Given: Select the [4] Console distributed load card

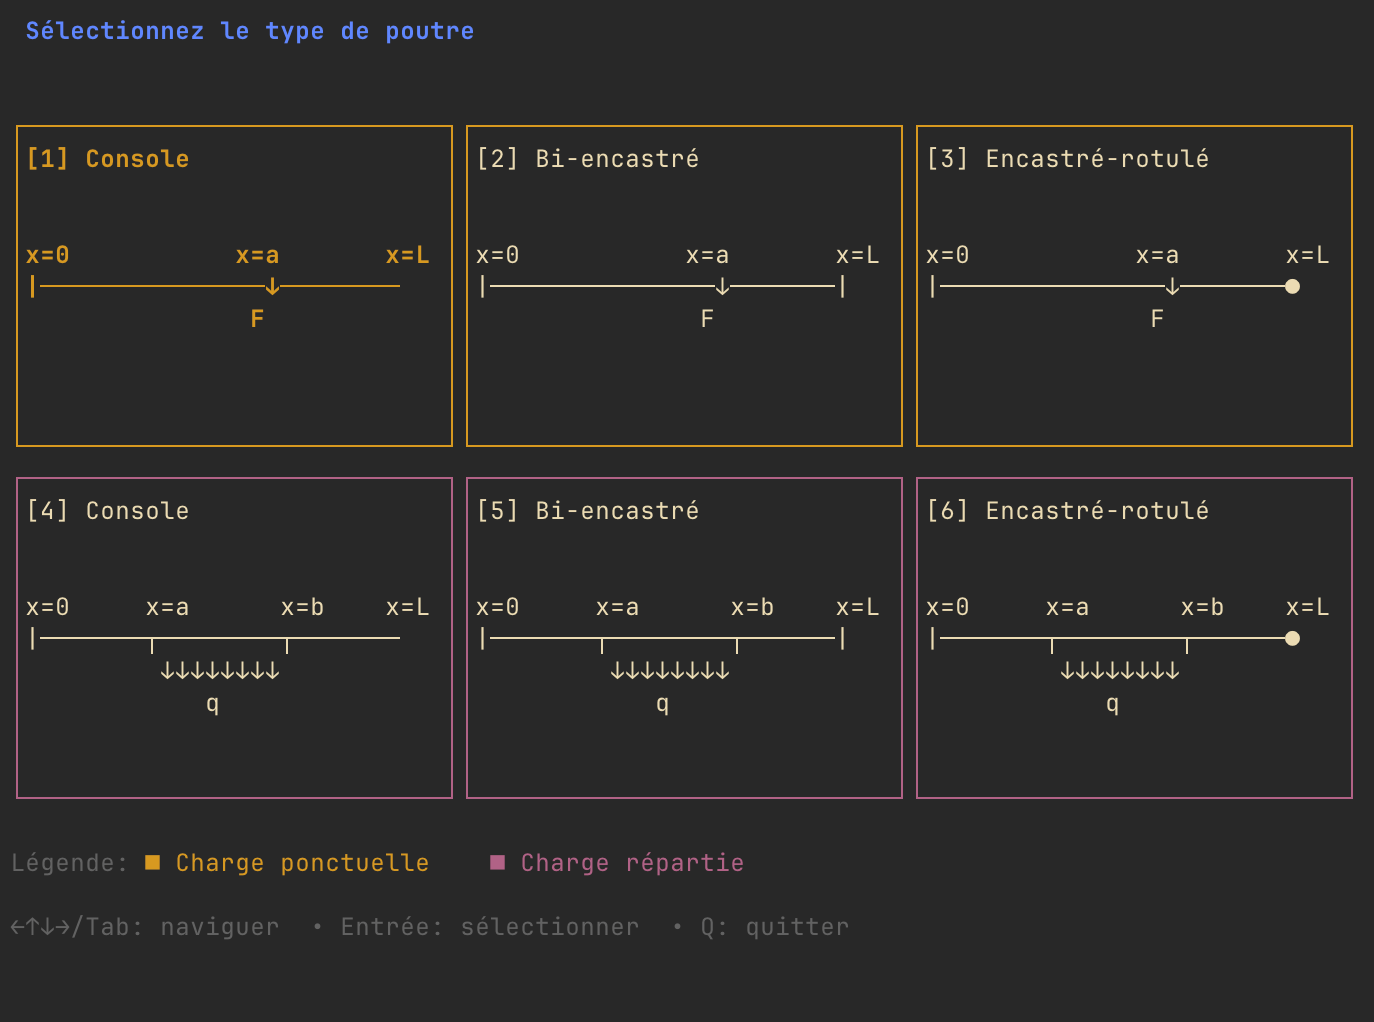Looking at the screenshot, I should [234, 638].
